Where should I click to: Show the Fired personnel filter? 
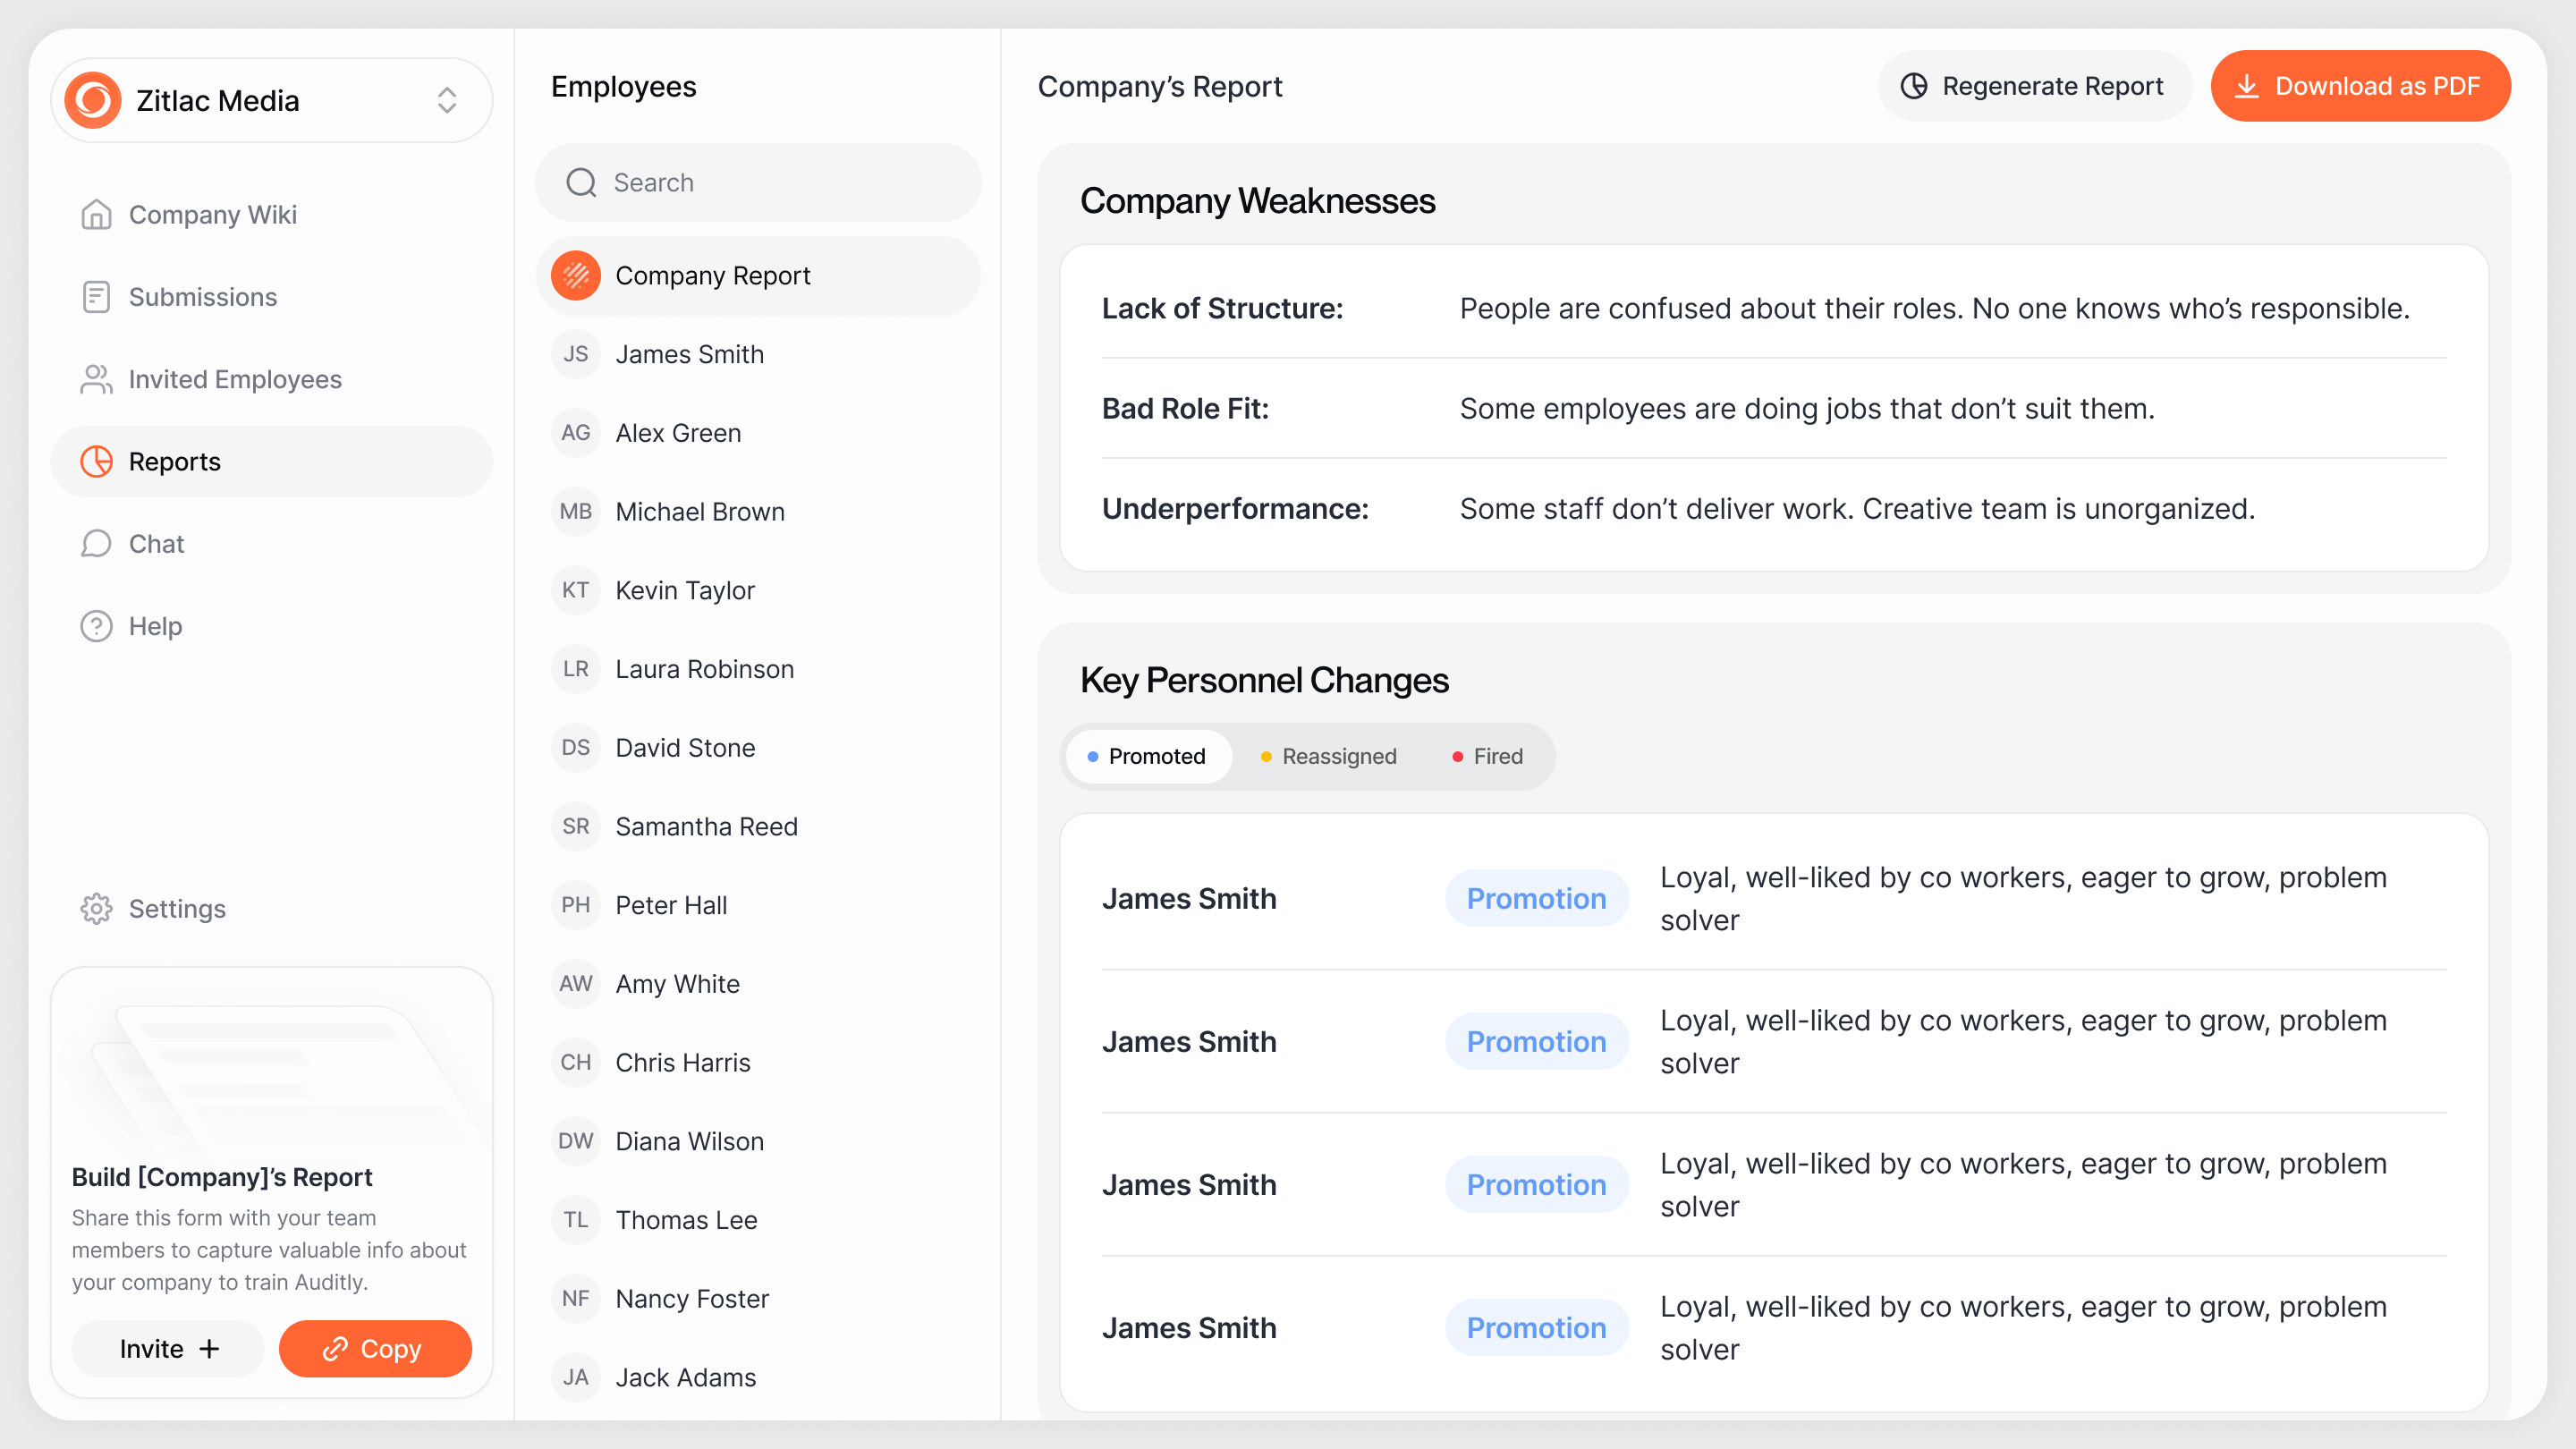coord(1488,756)
